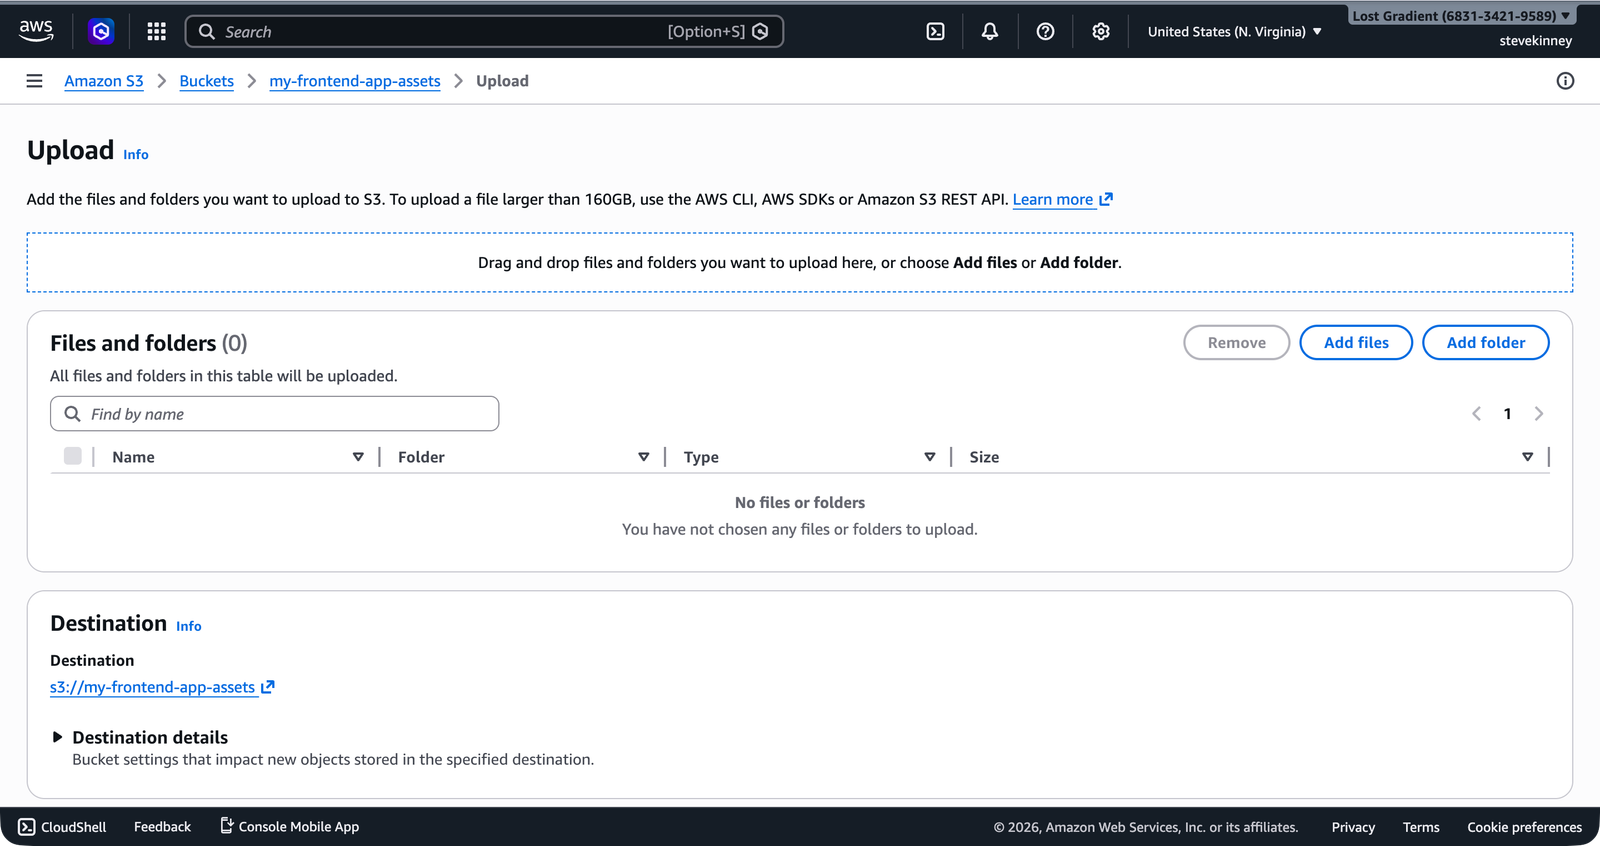Launch CloudShell from the top bar icon
Image resolution: width=1600 pixels, height=846 pixels.
coord(935,32)
